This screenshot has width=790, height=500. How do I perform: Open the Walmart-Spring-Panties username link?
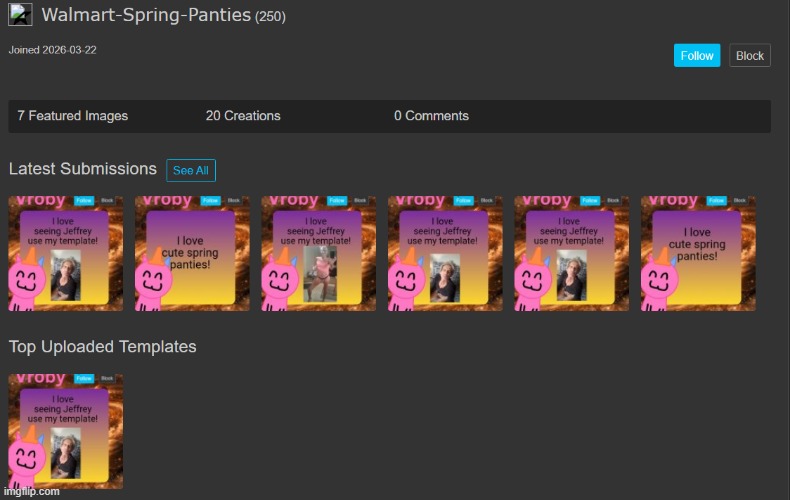pos(146,16)
